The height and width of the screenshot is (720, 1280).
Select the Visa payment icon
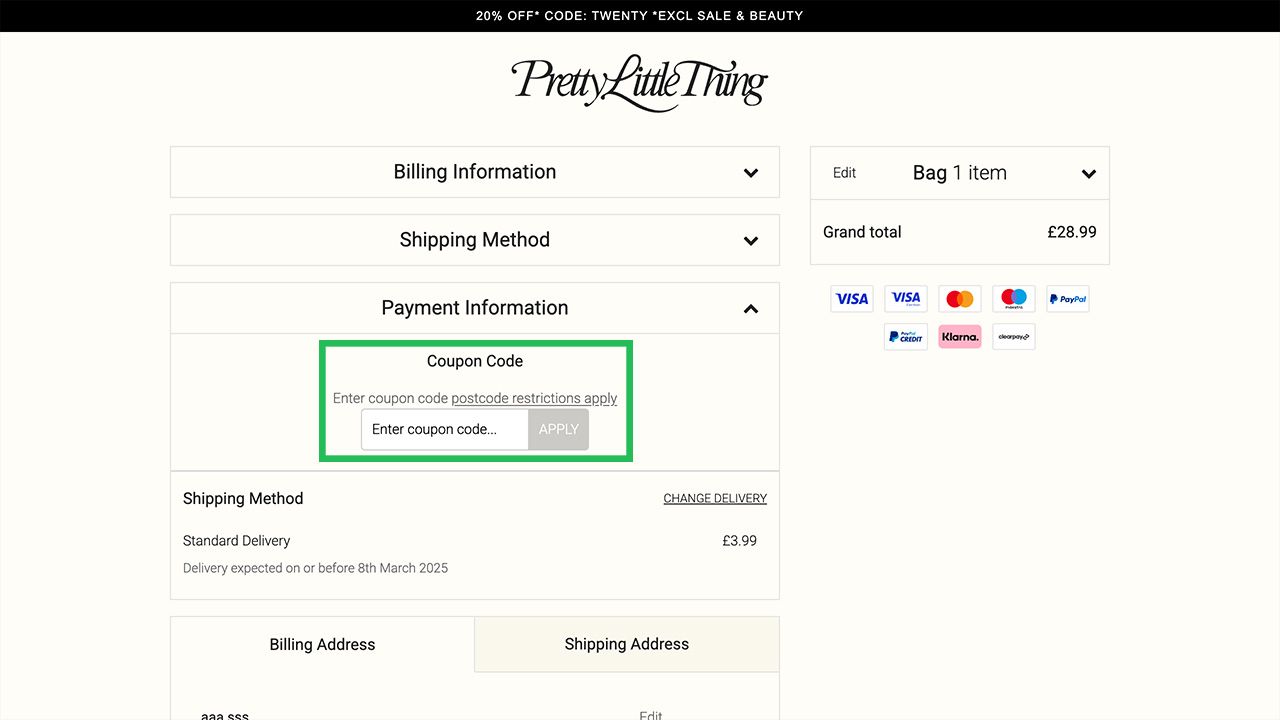(x=851, y=298)
